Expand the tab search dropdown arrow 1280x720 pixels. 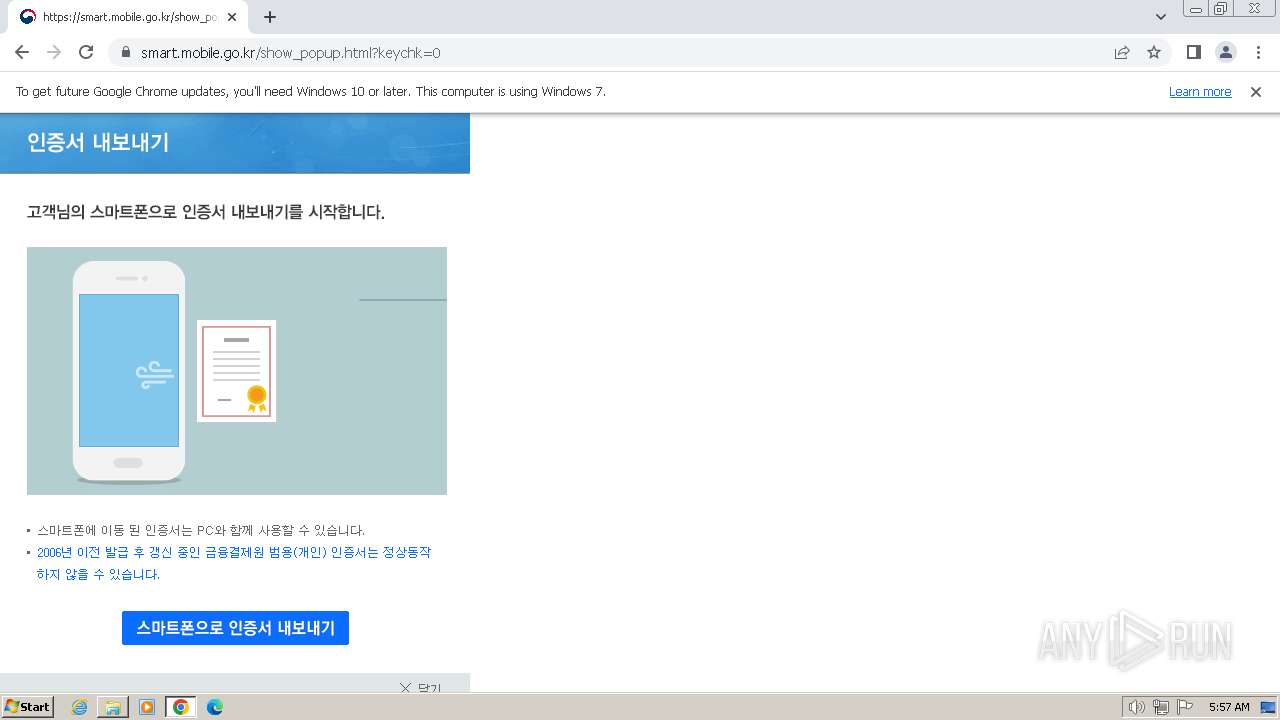click(1161, 17)
